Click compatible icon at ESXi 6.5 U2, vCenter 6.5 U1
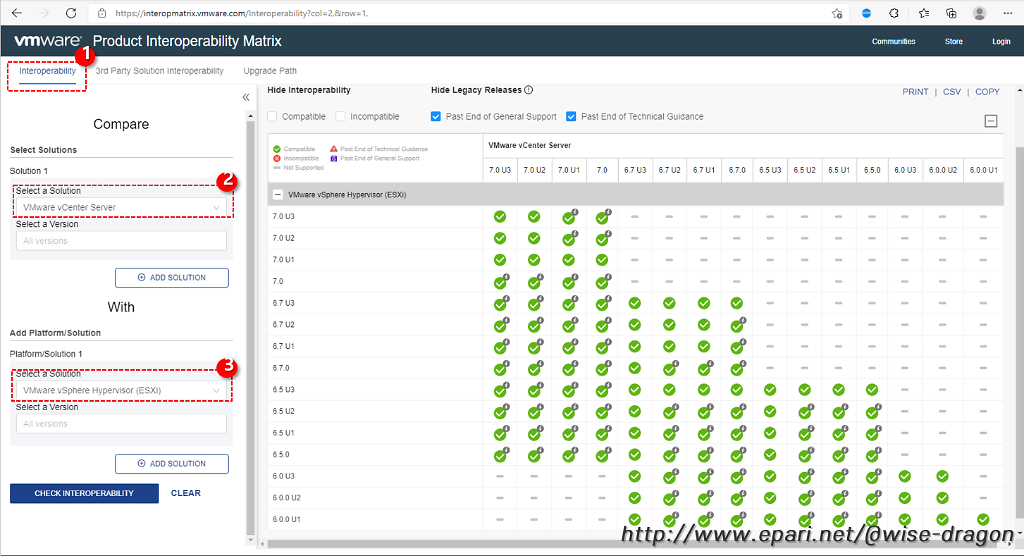1024x556 pixels. (x=840, y=412)
